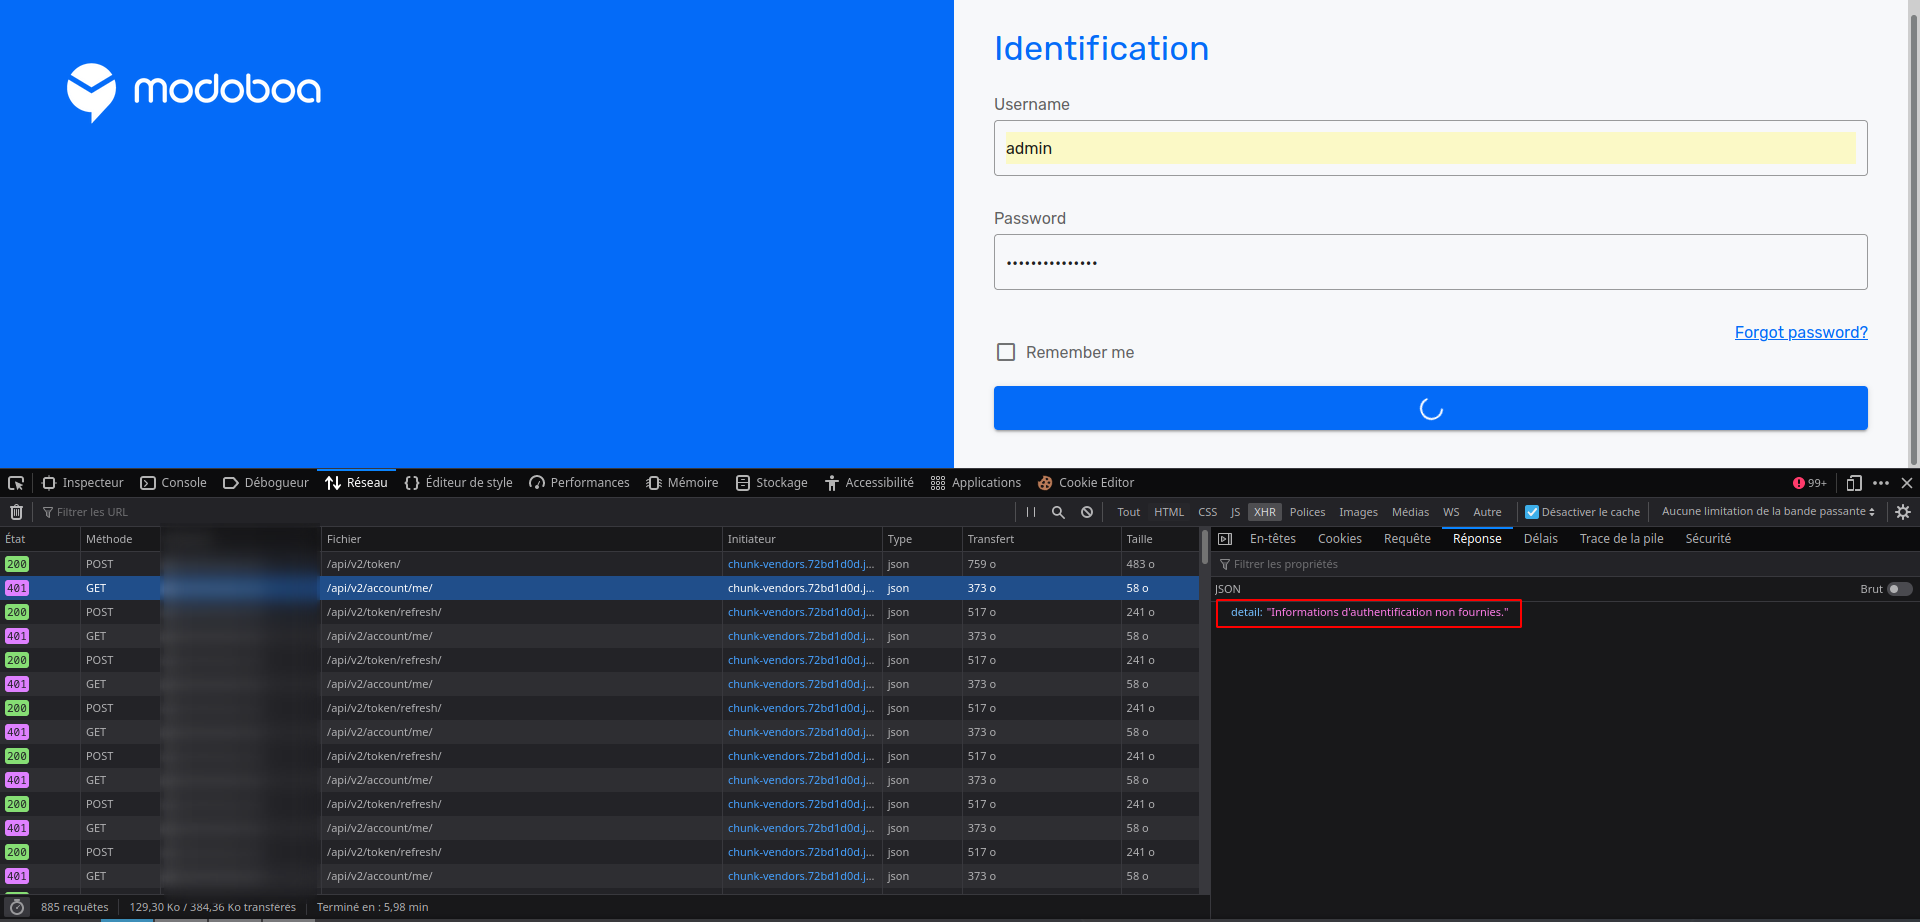The image size is (1920, 922).
Task: Check the Remember me box
Action: [x=1006, y=352]
